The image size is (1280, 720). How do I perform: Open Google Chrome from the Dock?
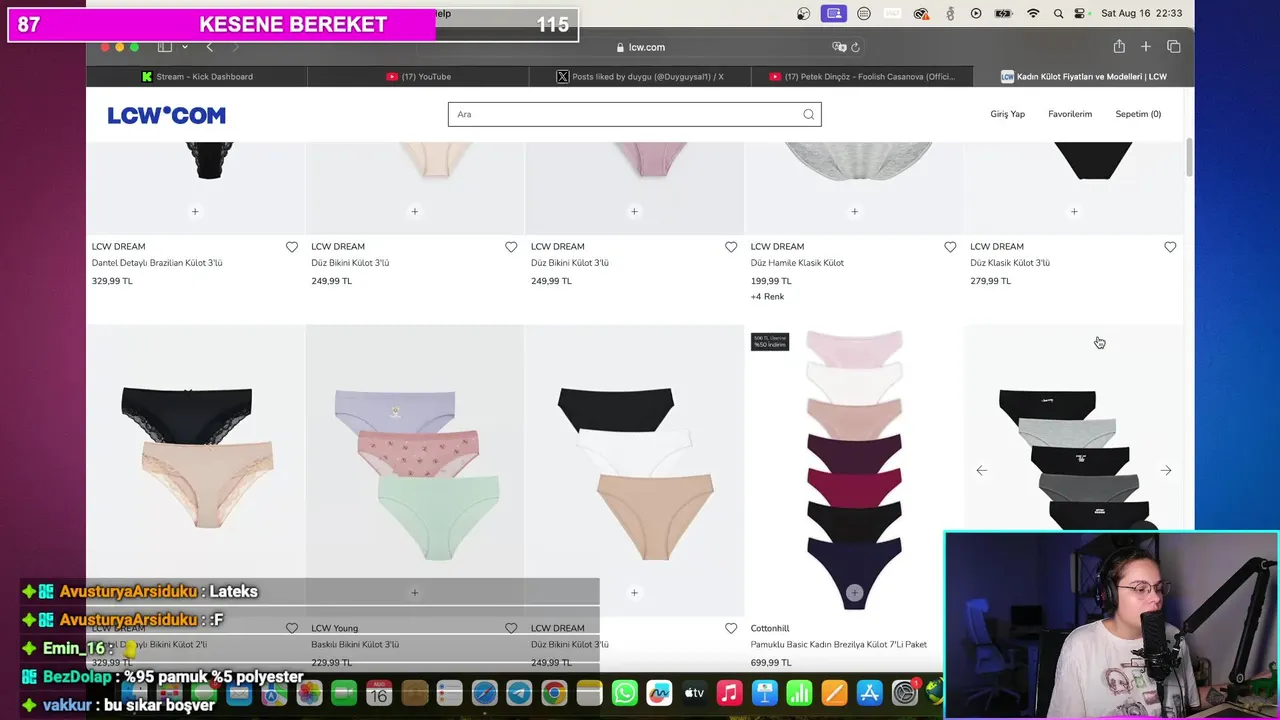554,692
